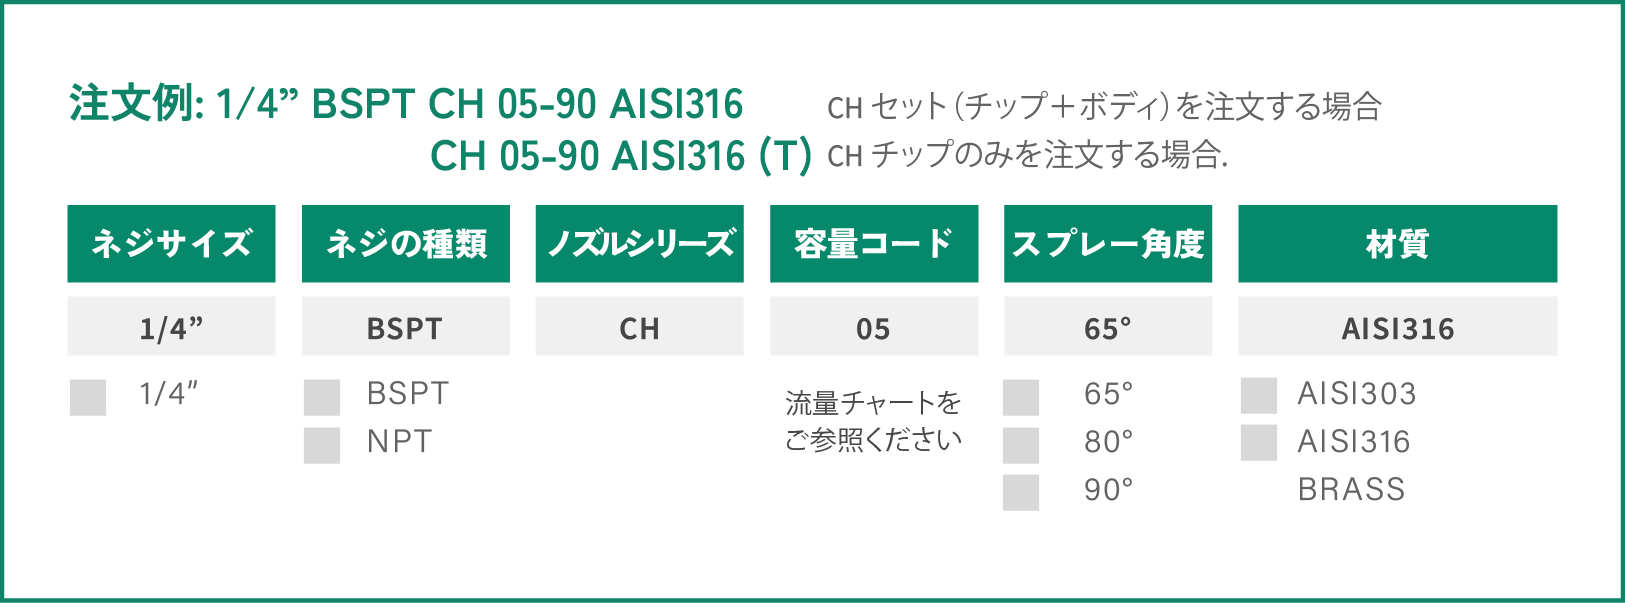Click the ネジの種類 header
This screenshot has height=603, width=1625.
(406, 244)
